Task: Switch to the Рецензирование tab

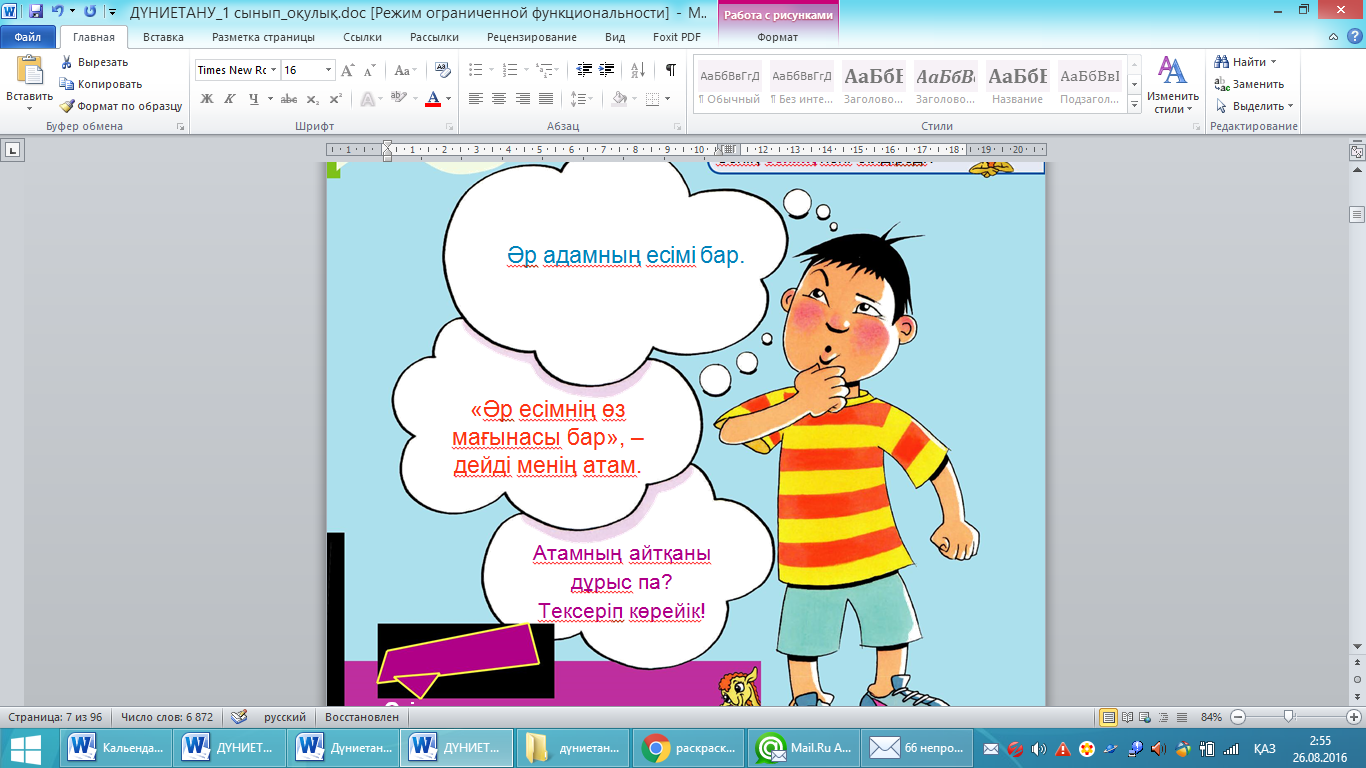Action: pyautogui.click(x=531, y=37)
